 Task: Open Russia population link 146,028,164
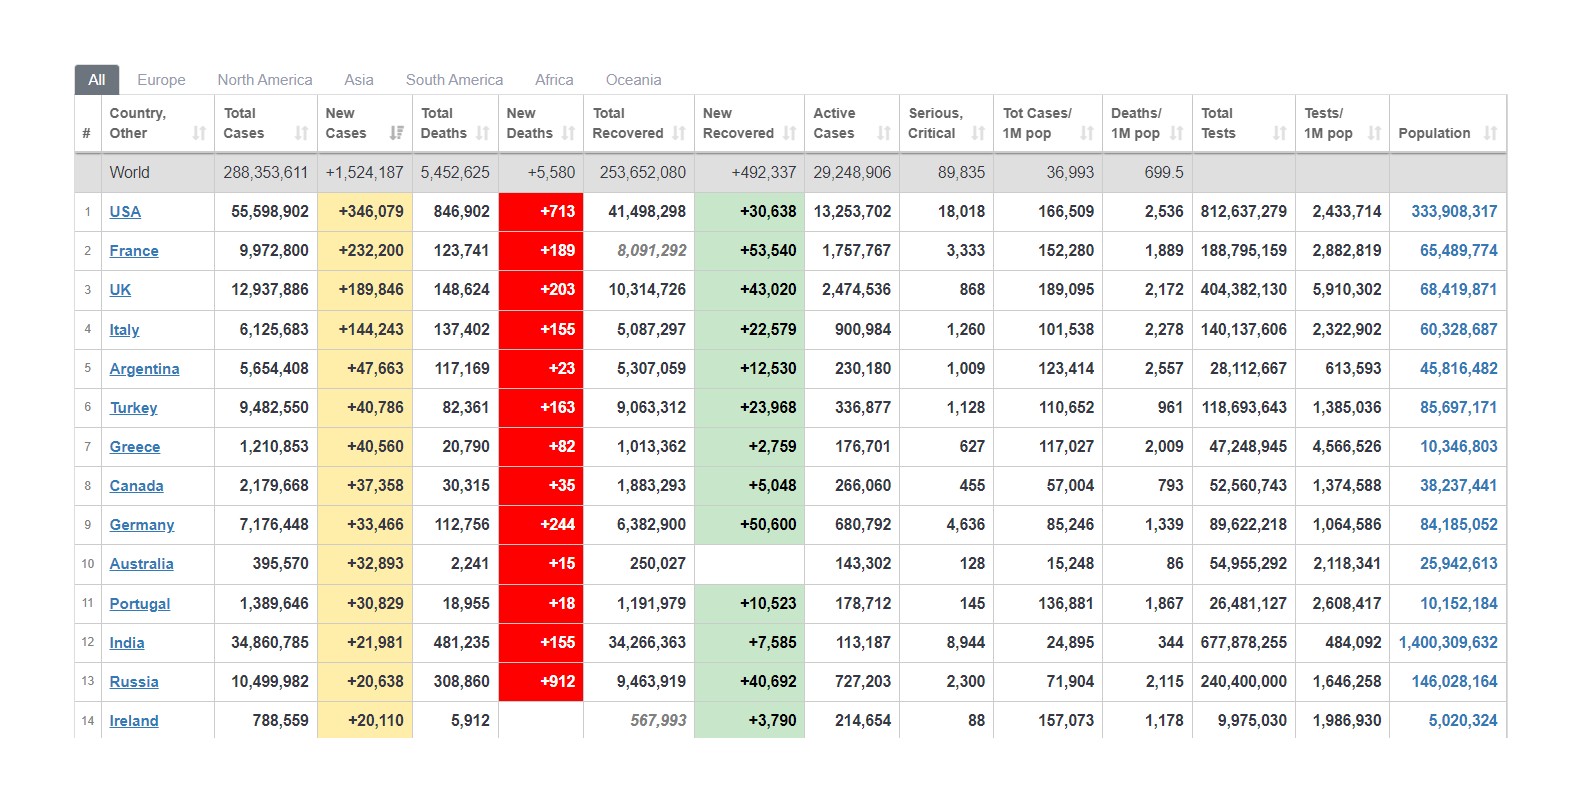click(x=1455, y=682)
